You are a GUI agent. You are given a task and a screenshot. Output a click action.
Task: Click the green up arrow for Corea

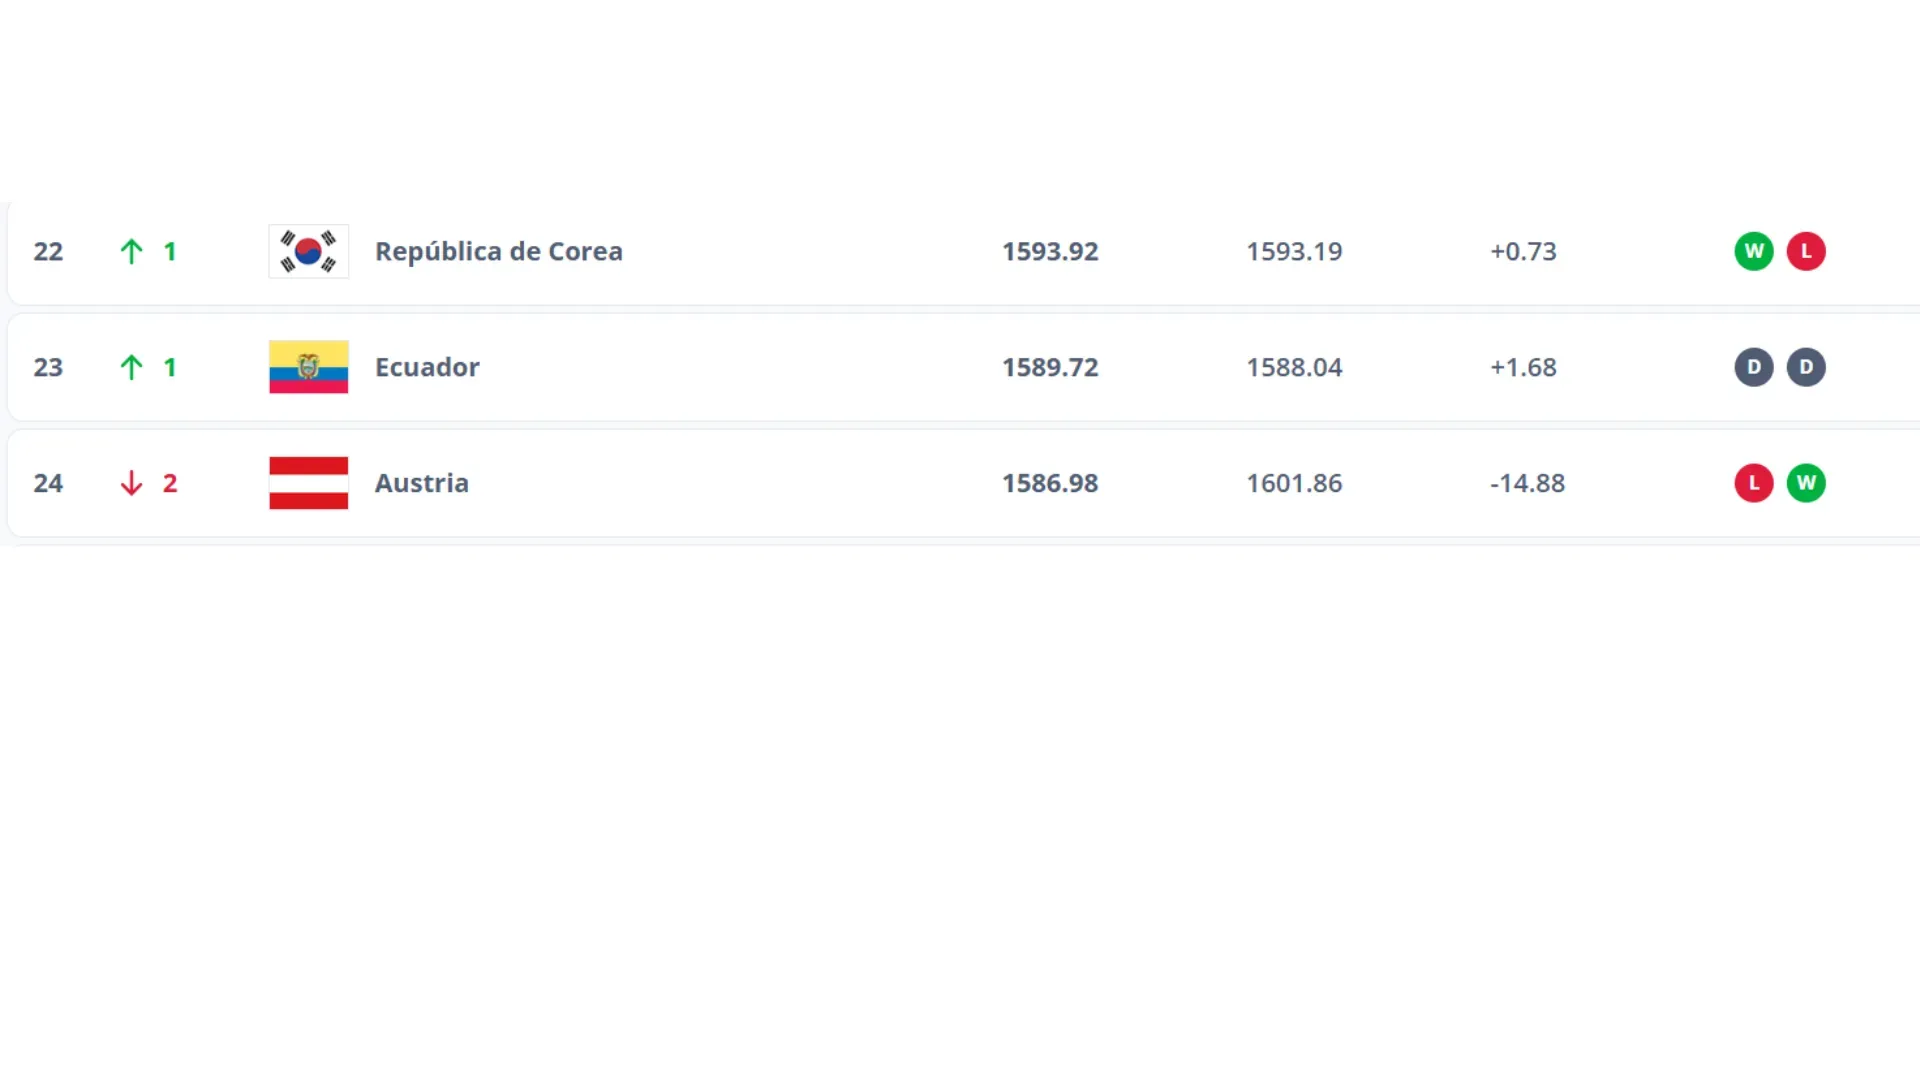(x=131, y=251)
